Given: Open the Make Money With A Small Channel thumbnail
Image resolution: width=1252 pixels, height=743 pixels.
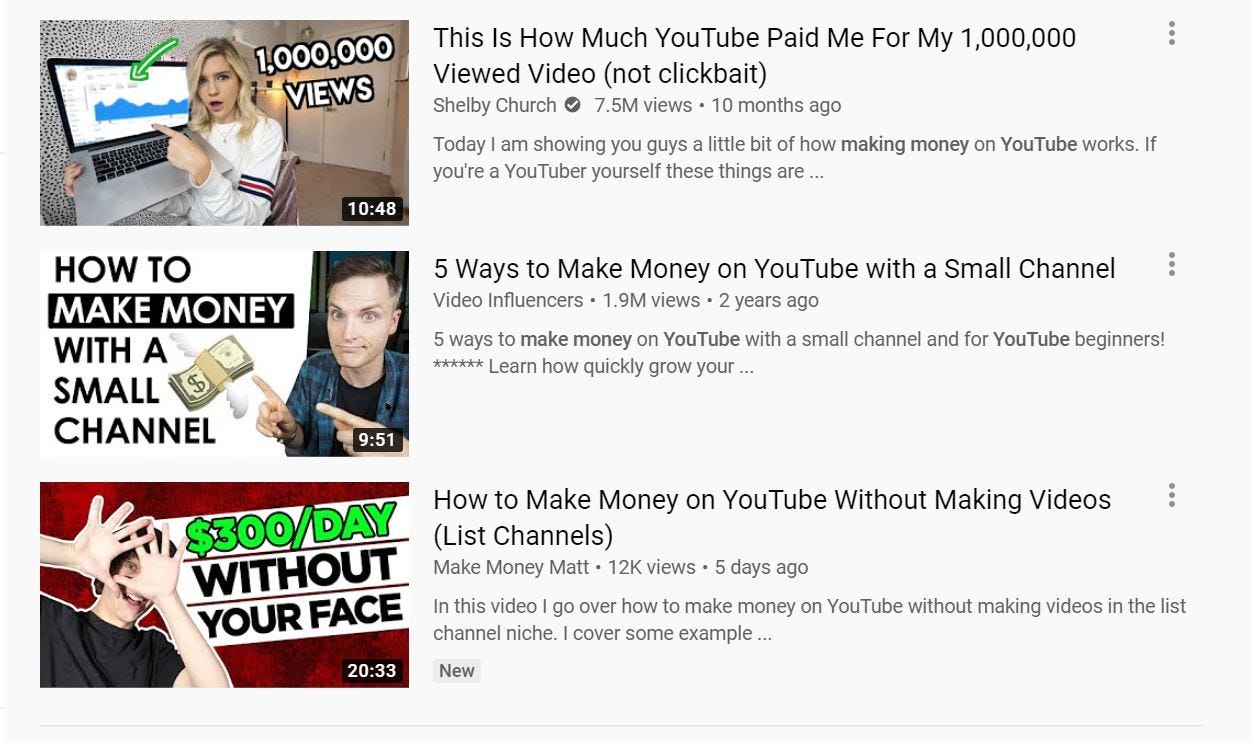Looking at the screenshot, I should tap(224, 354).
